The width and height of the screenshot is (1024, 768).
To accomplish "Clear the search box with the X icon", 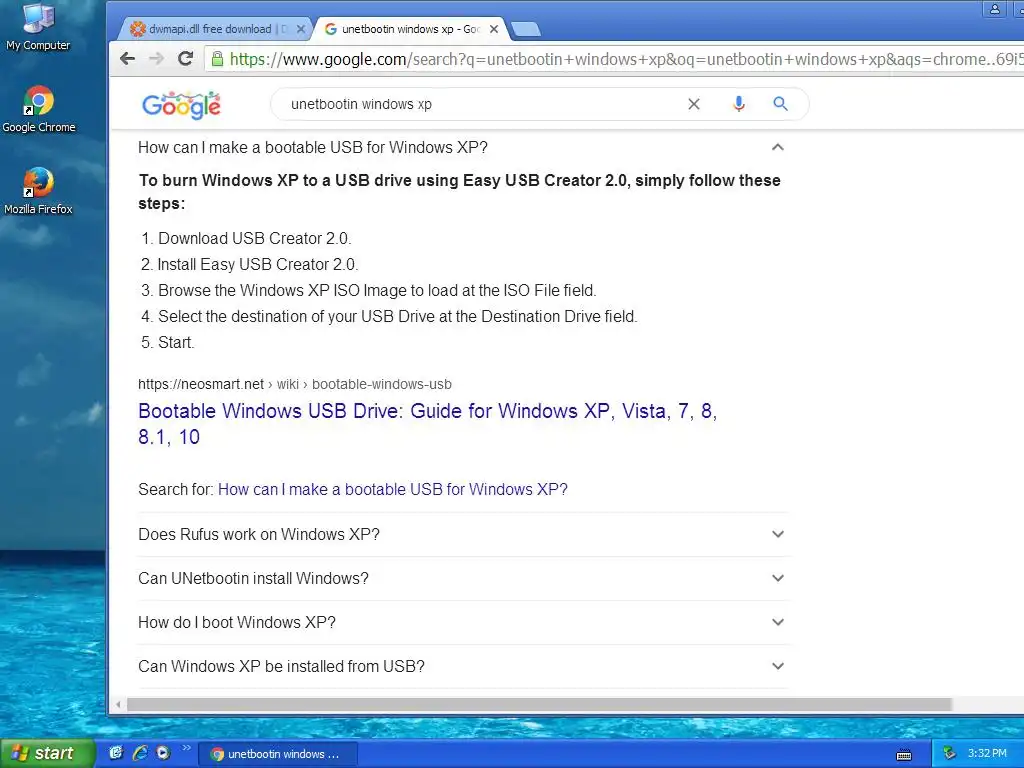I will [x=694, y=104].
